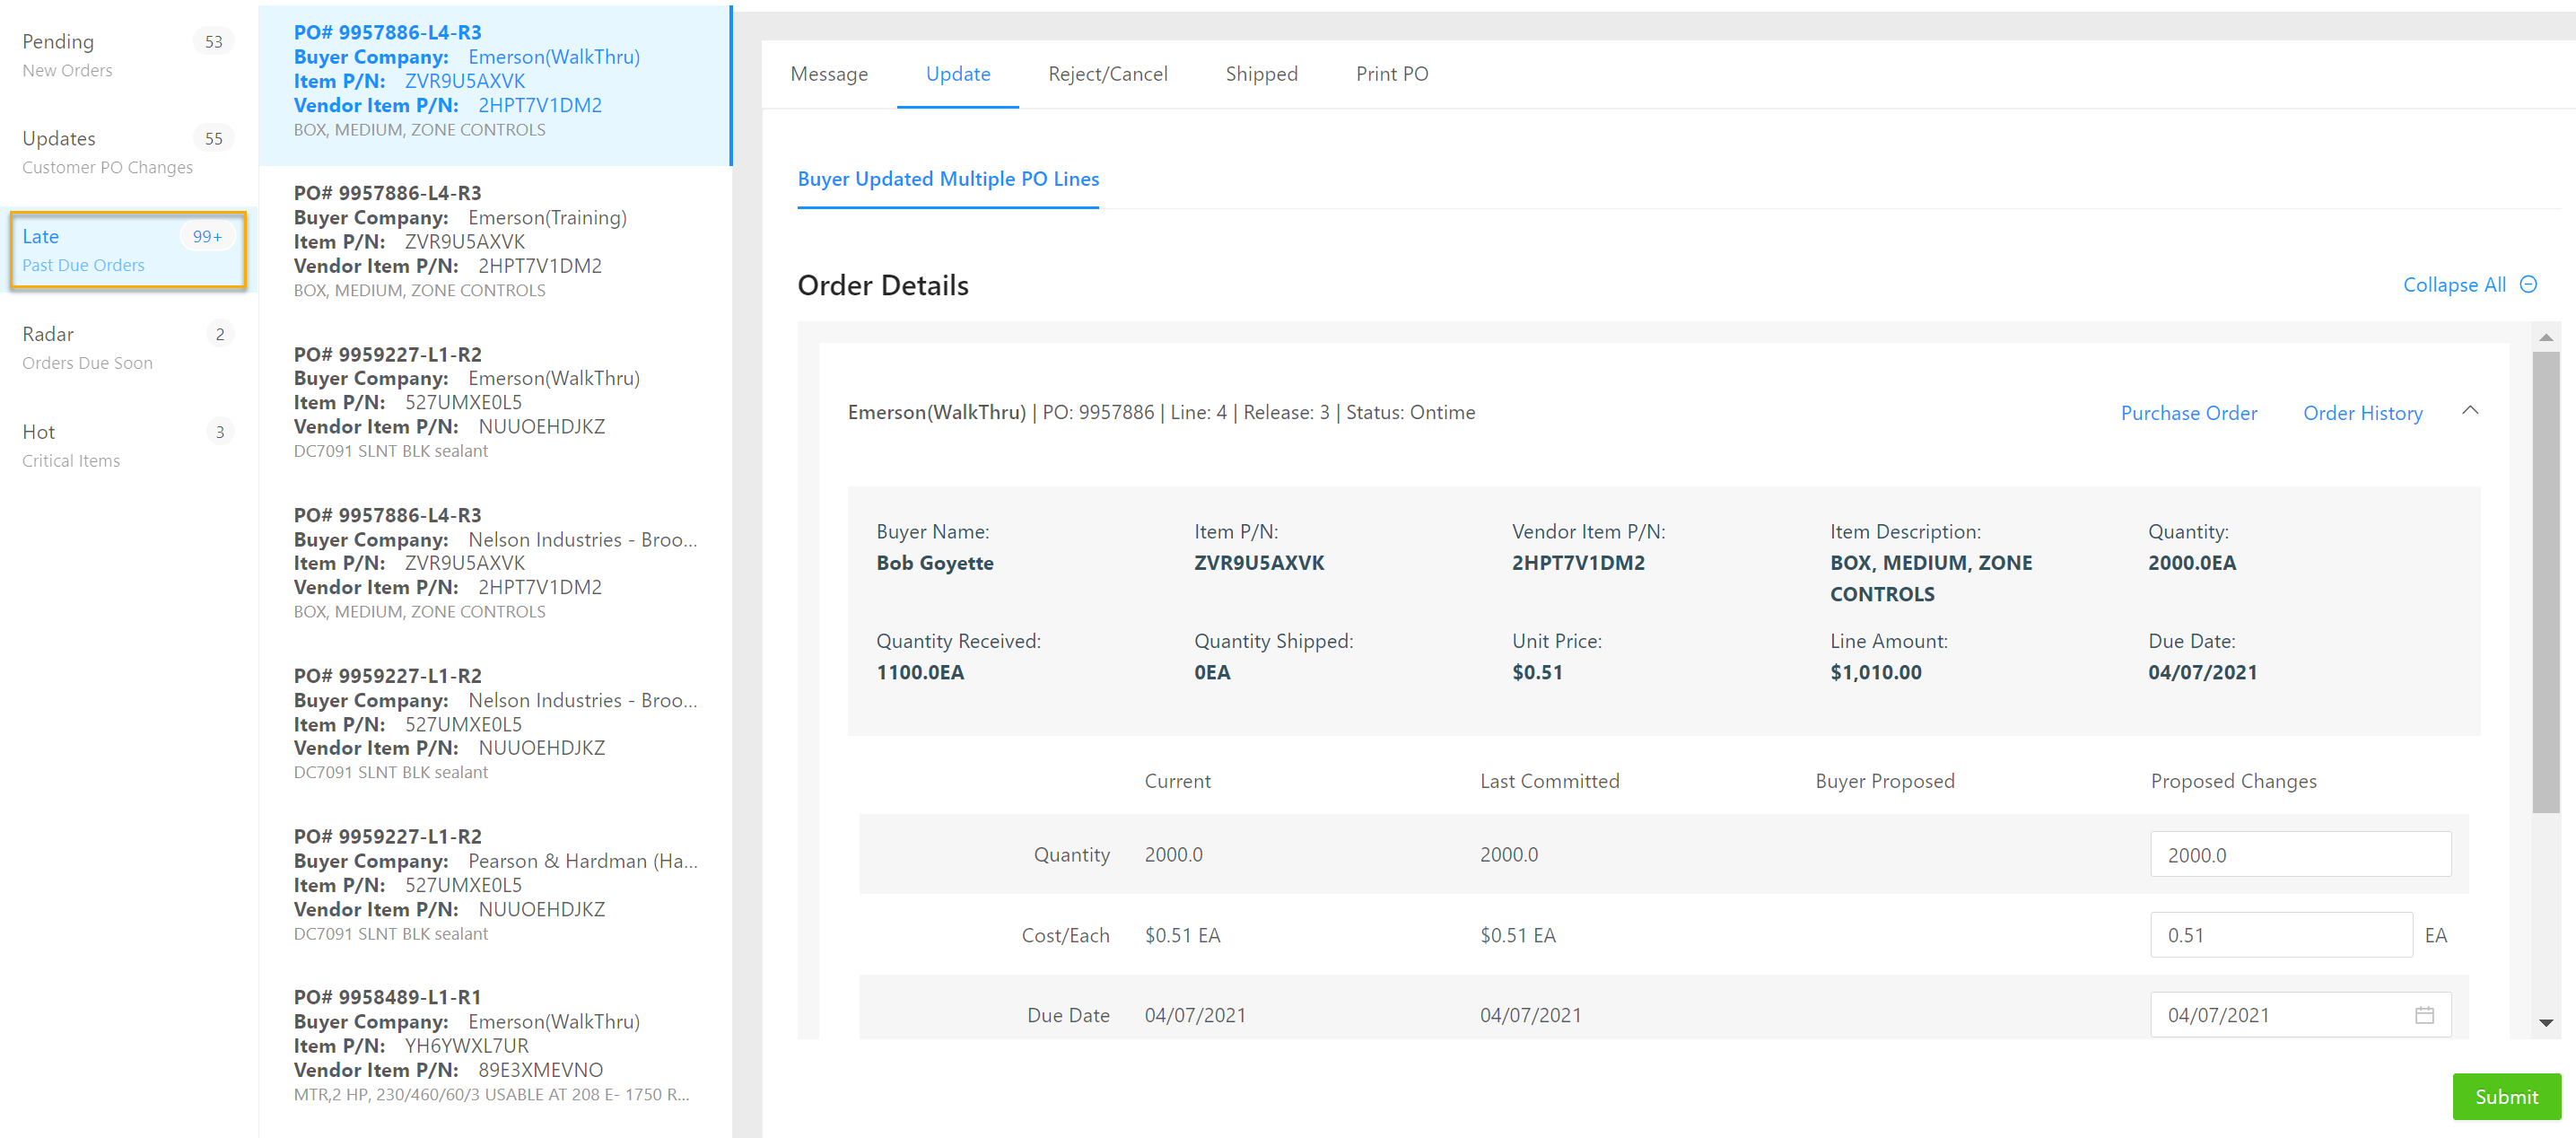Click scrollbar up arrow in Order Details

[x=2546, y=337]
